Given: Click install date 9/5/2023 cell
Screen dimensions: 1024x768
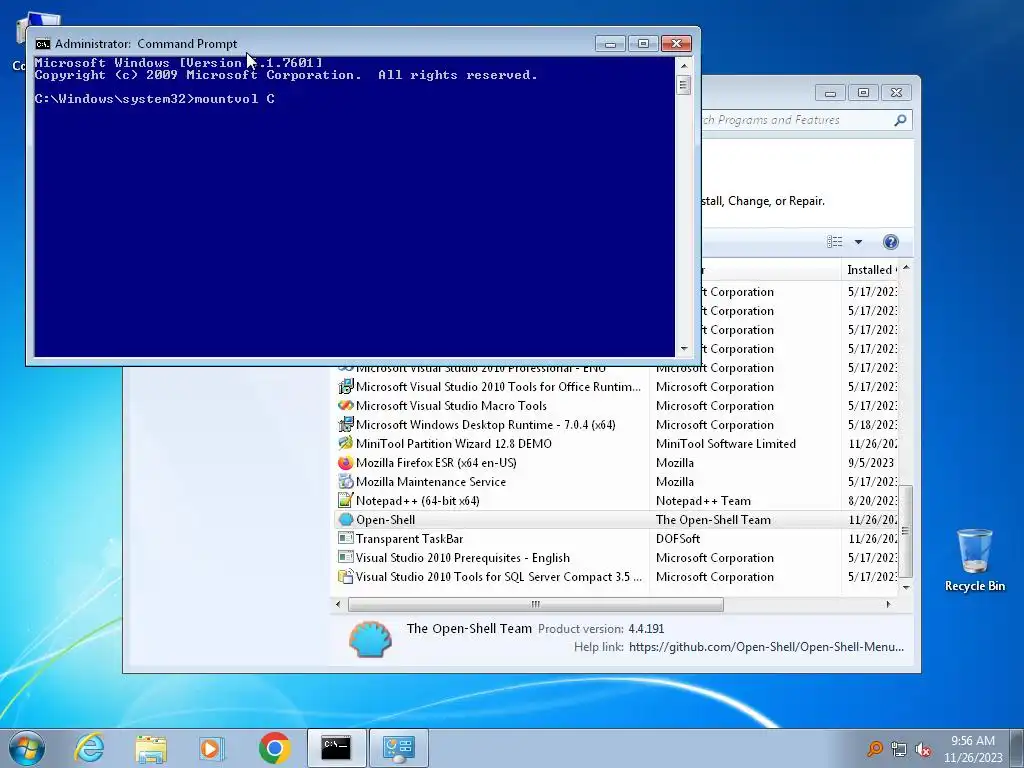Looking at the screenshot, I should point(871,463).
